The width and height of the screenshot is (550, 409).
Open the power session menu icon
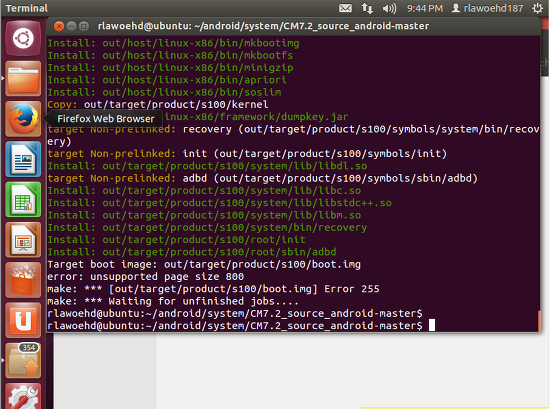click(537, 8)
